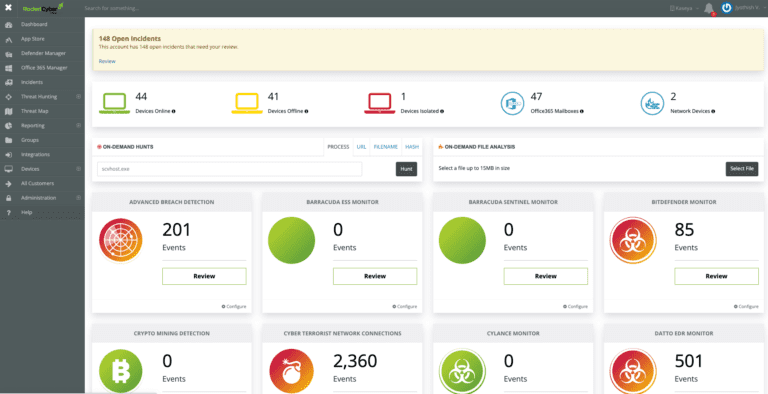This screenshot has width=768, height=394.
Task: Switch to the FILENAME hunt tab
Action: pos(385,147)
